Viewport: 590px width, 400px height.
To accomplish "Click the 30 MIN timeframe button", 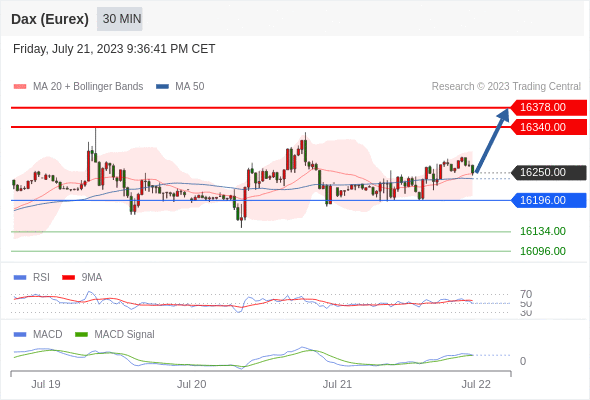I will click(120, 19).
